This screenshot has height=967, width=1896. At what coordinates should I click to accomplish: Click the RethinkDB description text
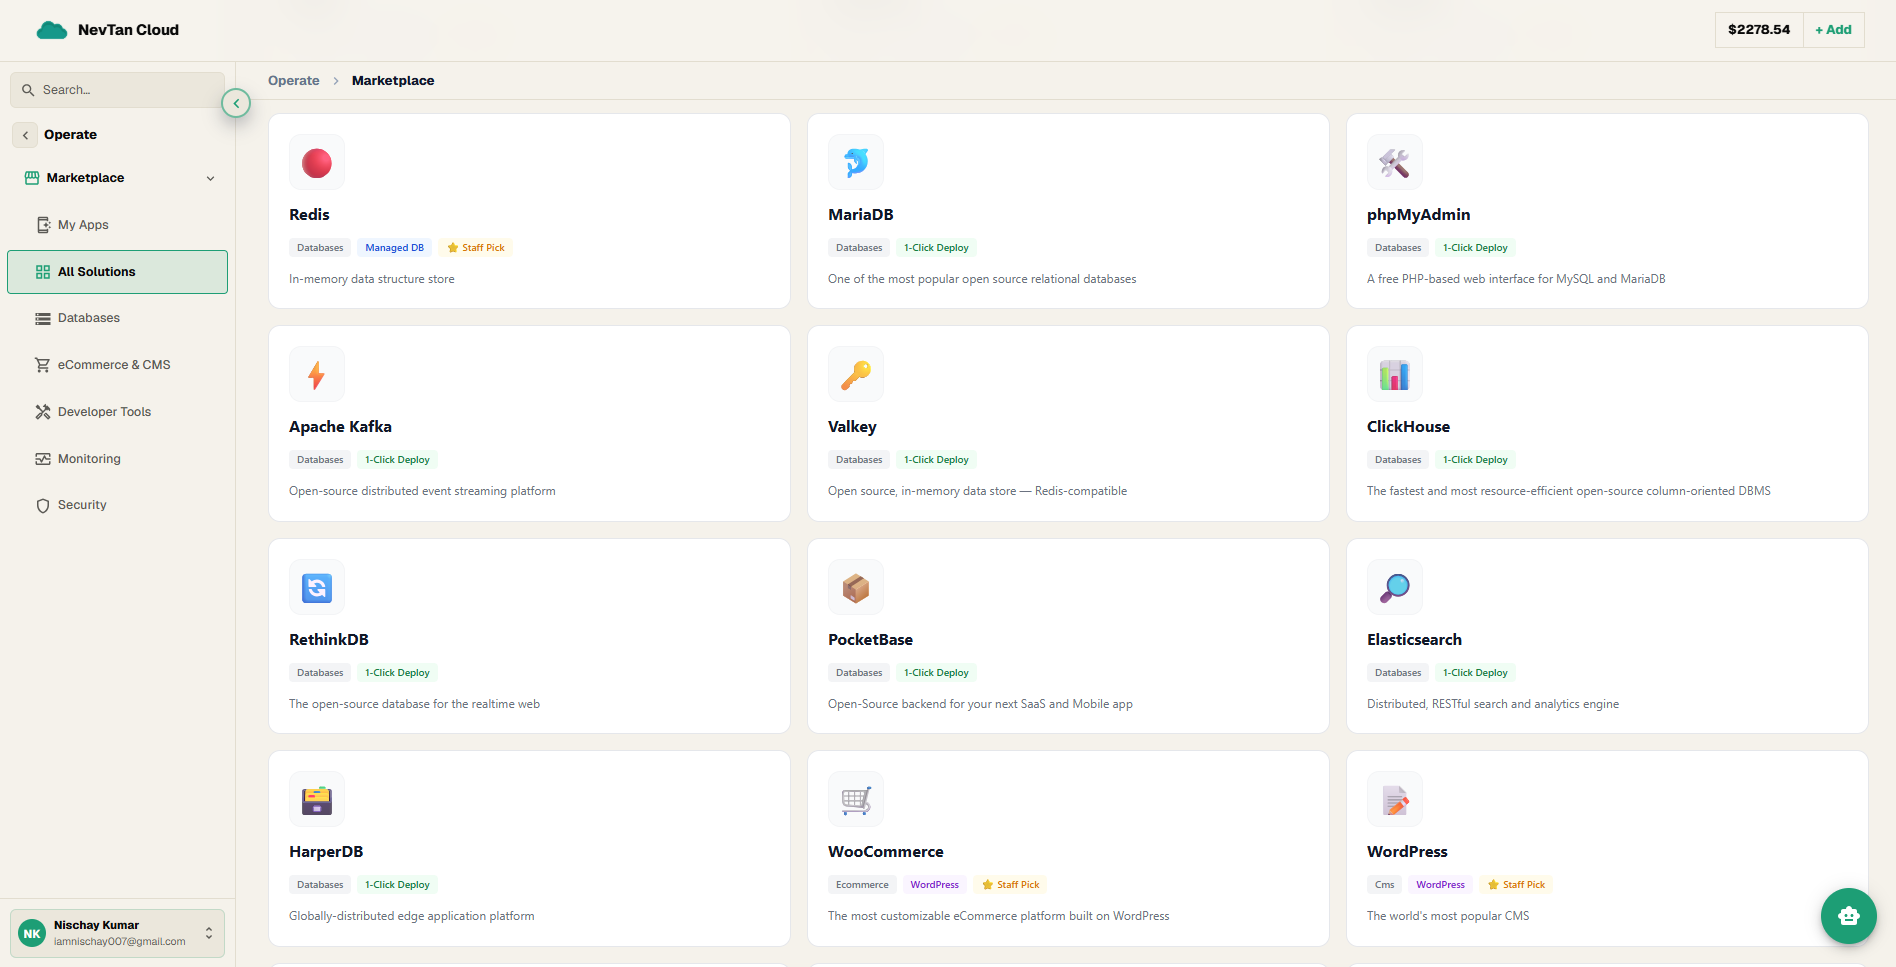414,704
